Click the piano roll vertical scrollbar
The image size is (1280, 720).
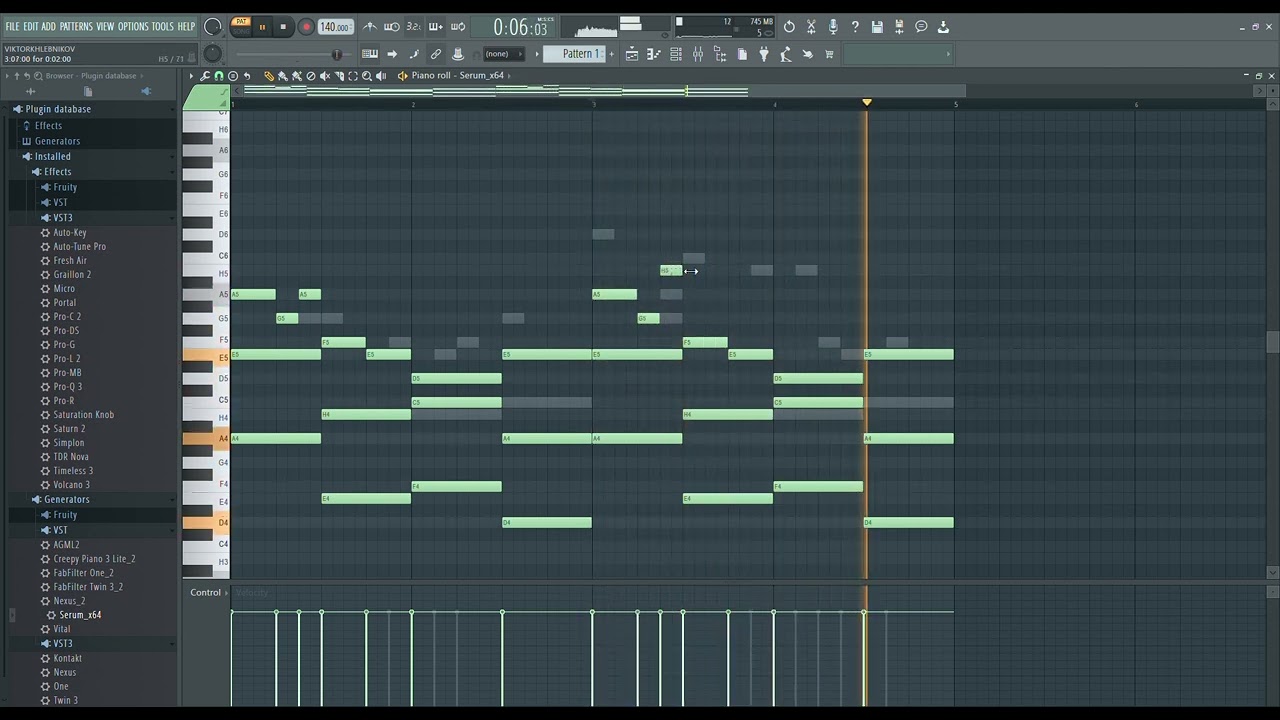point(1272,342)
